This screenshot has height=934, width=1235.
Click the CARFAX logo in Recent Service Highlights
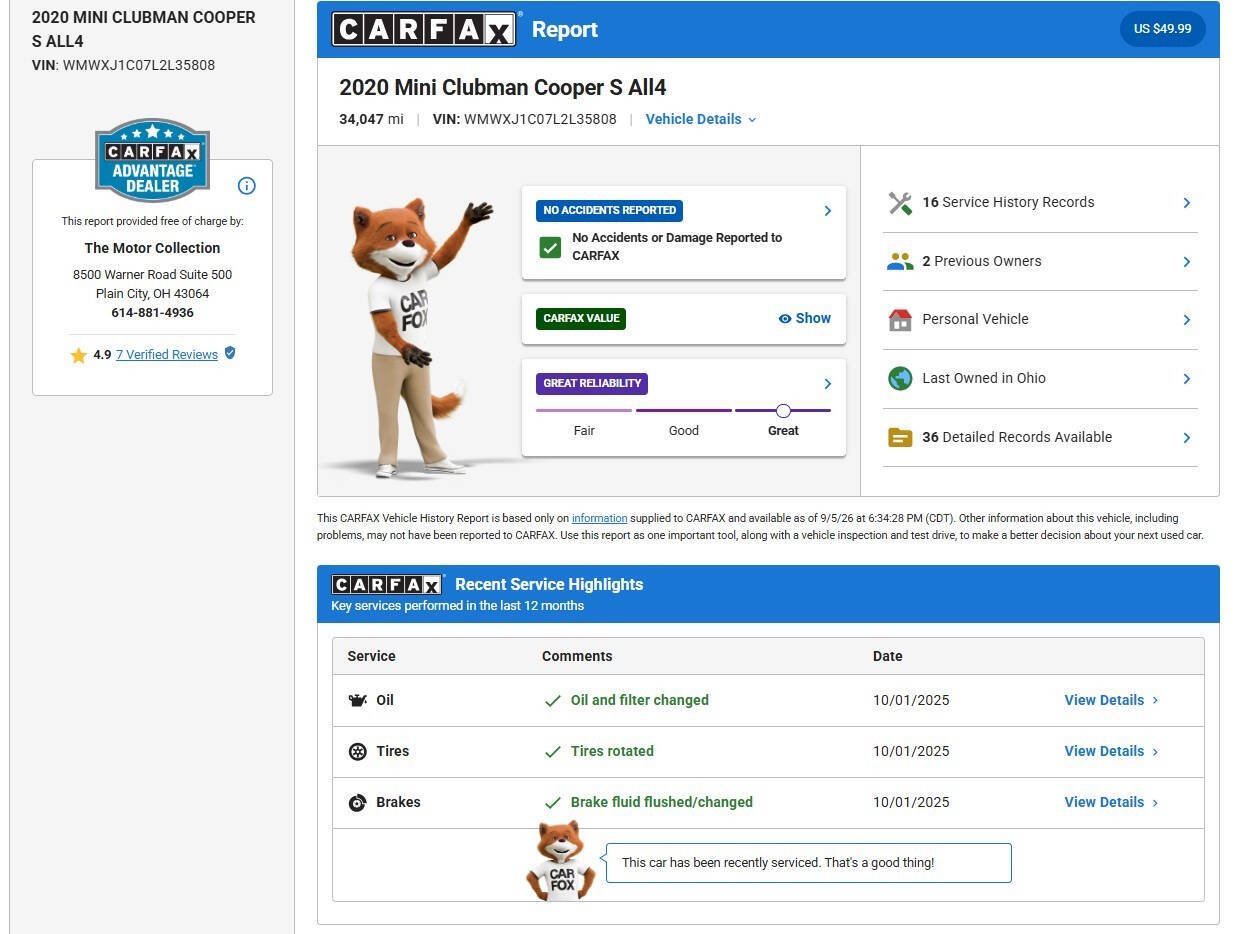(387, 585)
